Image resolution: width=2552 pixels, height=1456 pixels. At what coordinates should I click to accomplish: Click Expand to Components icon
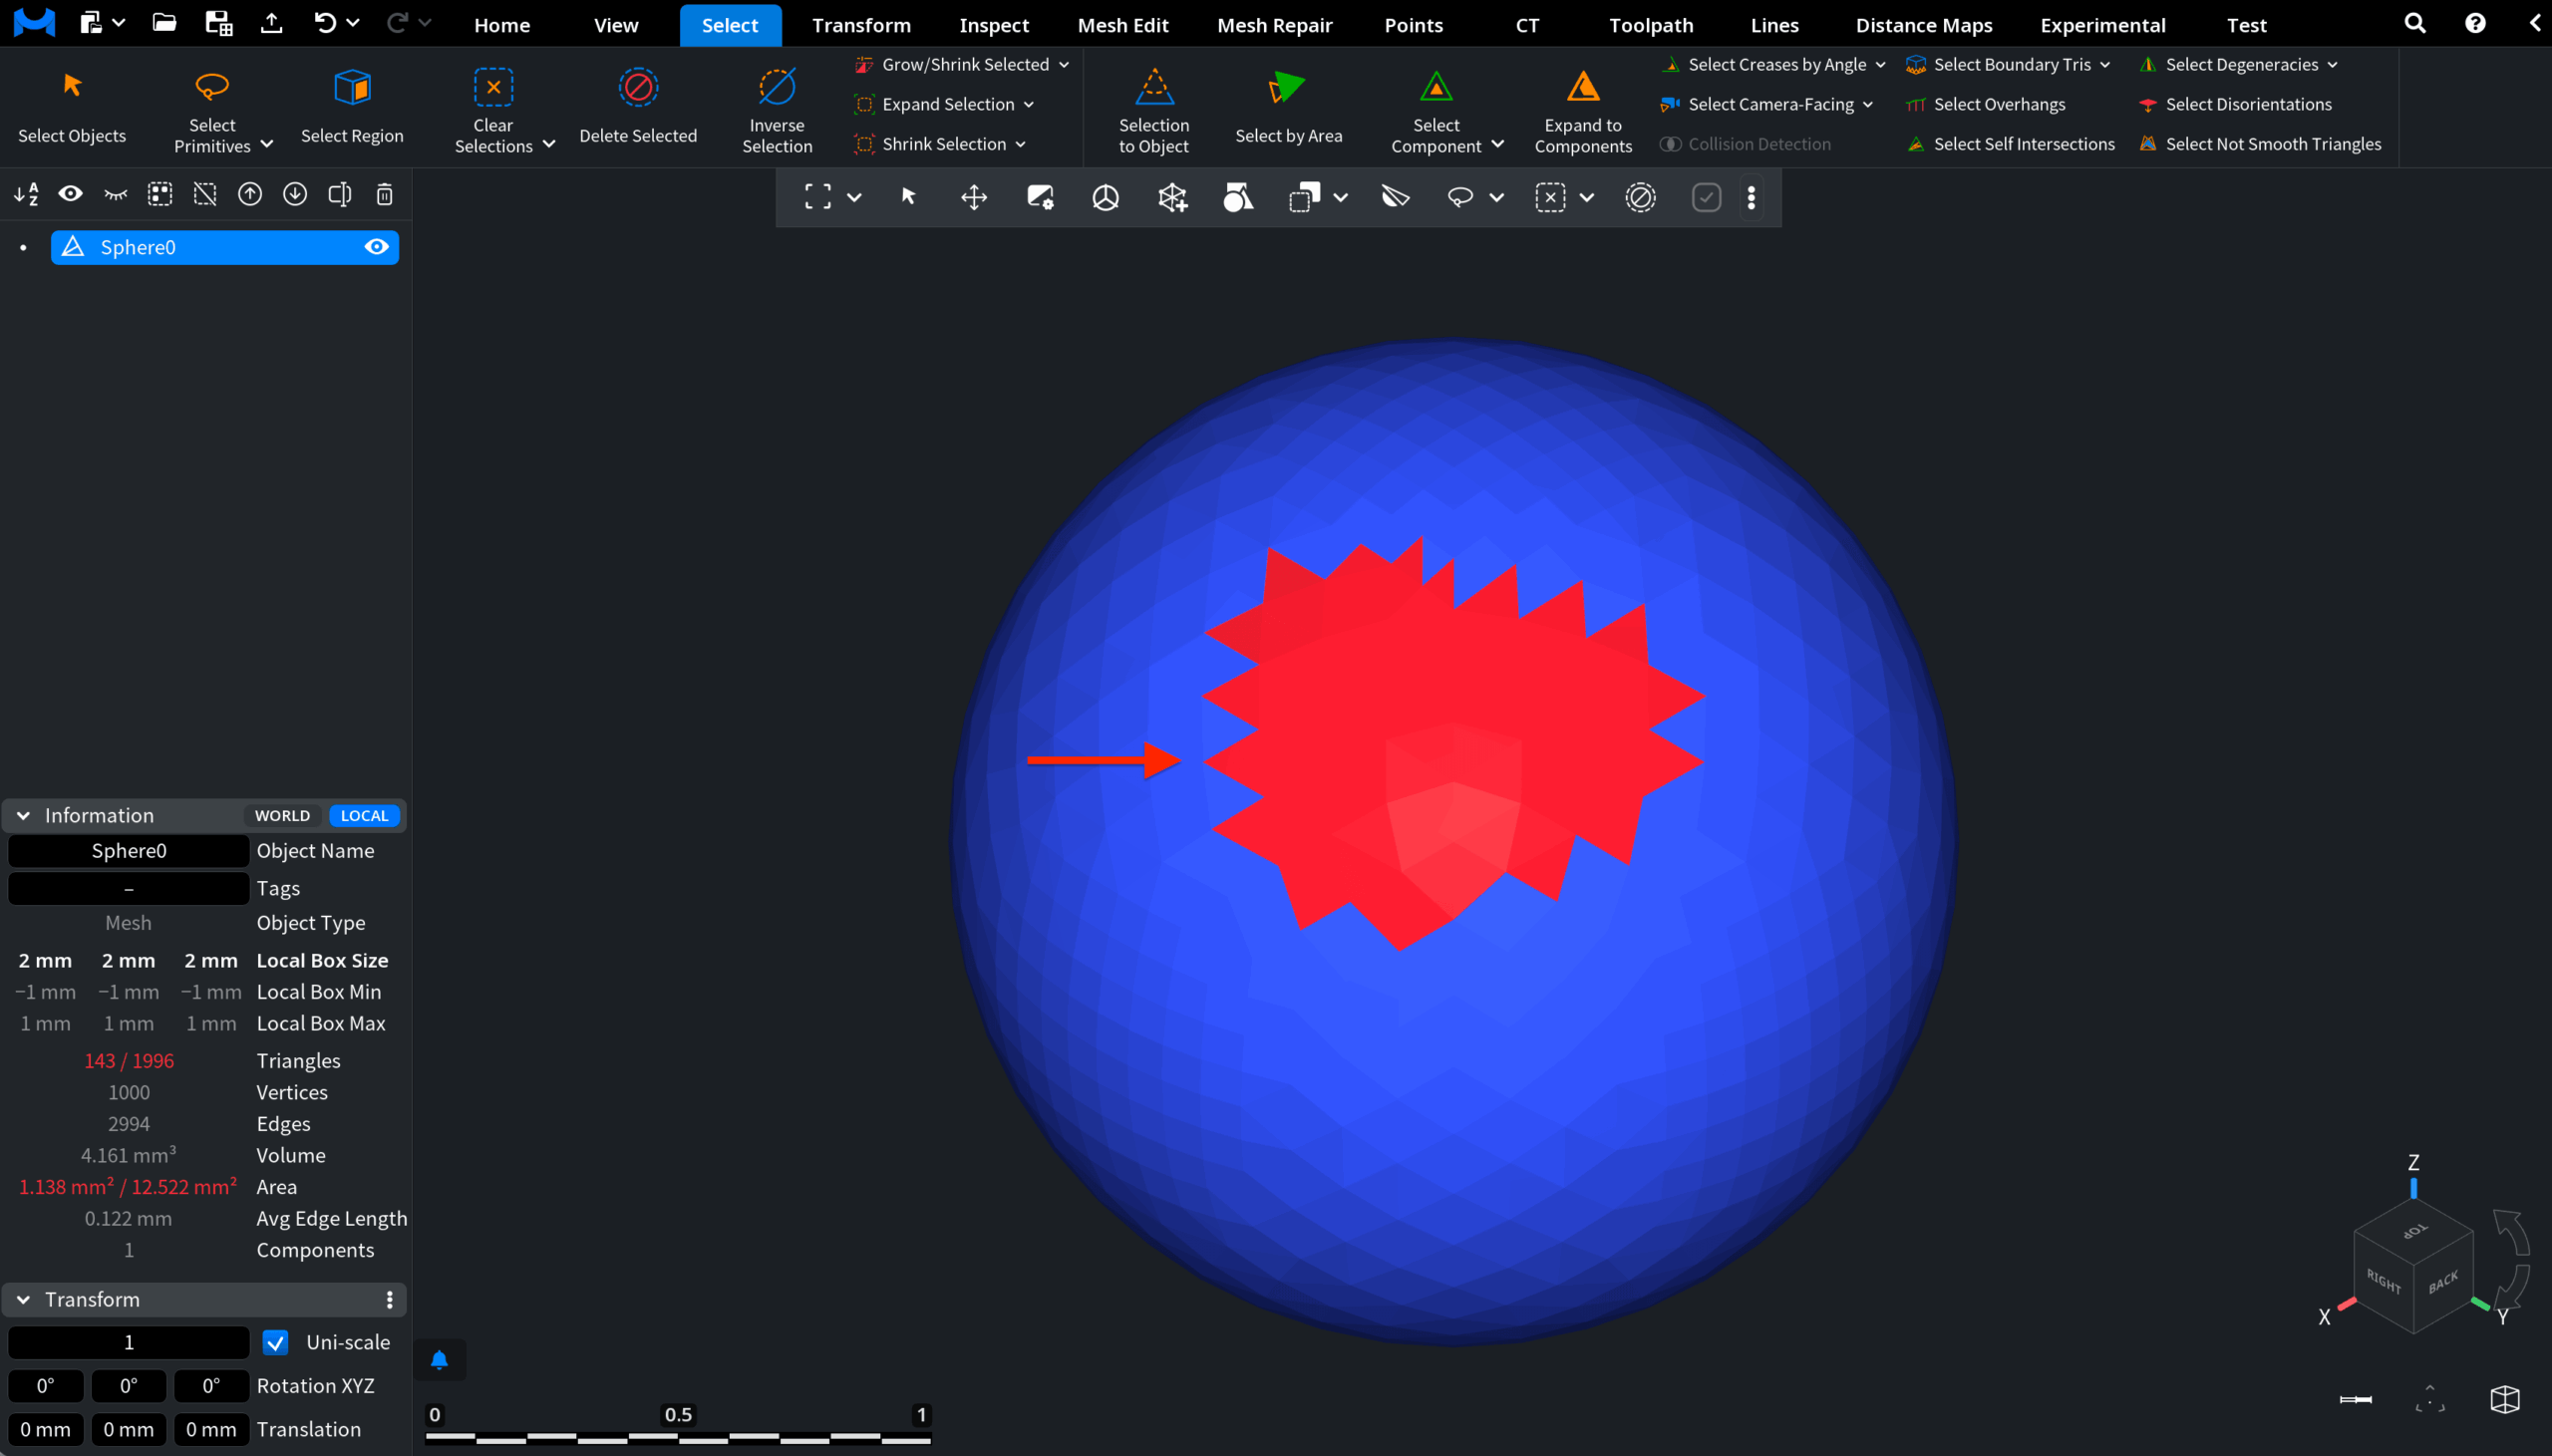click(1582, 88)
